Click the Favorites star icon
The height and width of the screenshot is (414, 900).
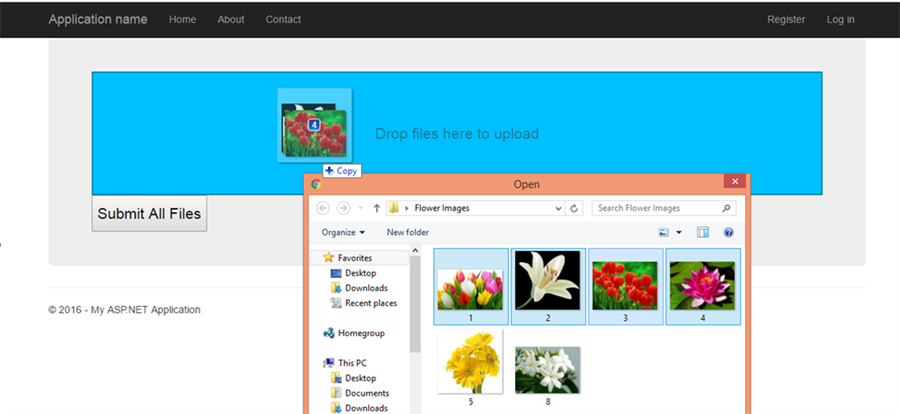point(328,258)
